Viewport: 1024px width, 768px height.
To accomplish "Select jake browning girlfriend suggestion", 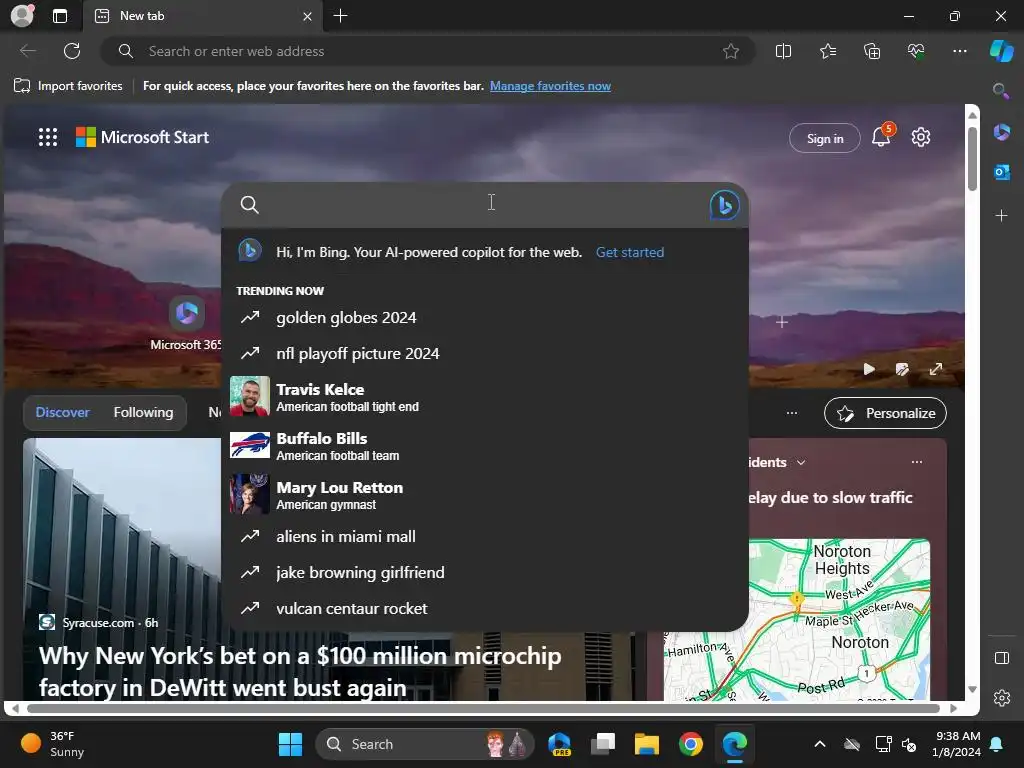I will click(485, 573).
